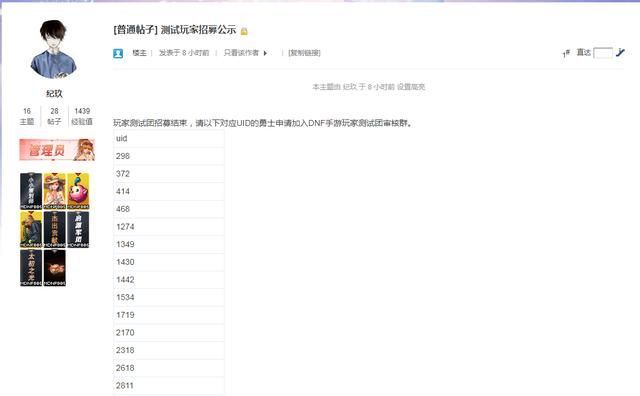Select table cell 468
Image resolution: width=640 pixels, height=396 pixels.
coord(169,209)
